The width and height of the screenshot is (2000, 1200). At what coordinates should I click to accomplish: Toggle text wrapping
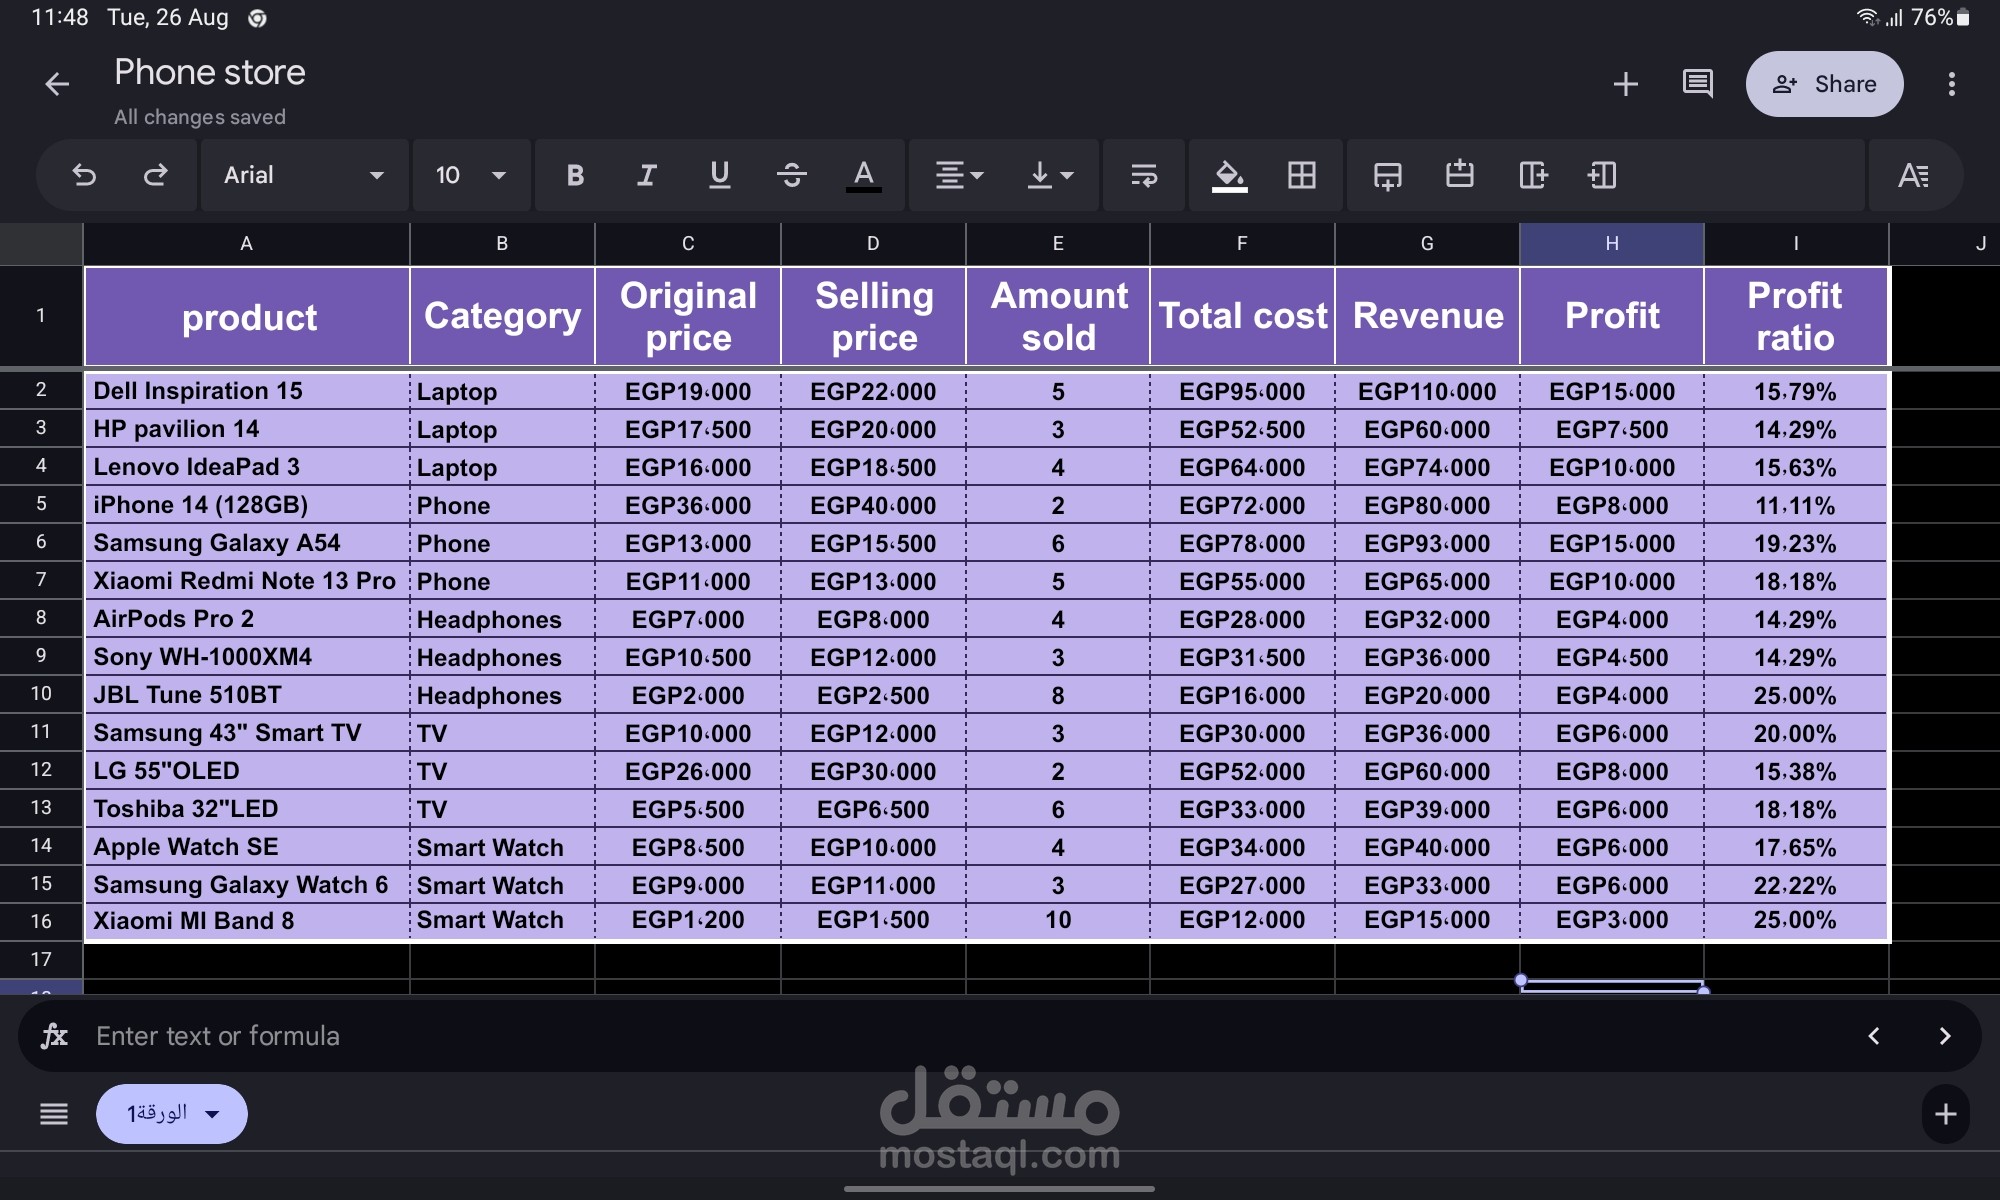tap(1143, 176)
